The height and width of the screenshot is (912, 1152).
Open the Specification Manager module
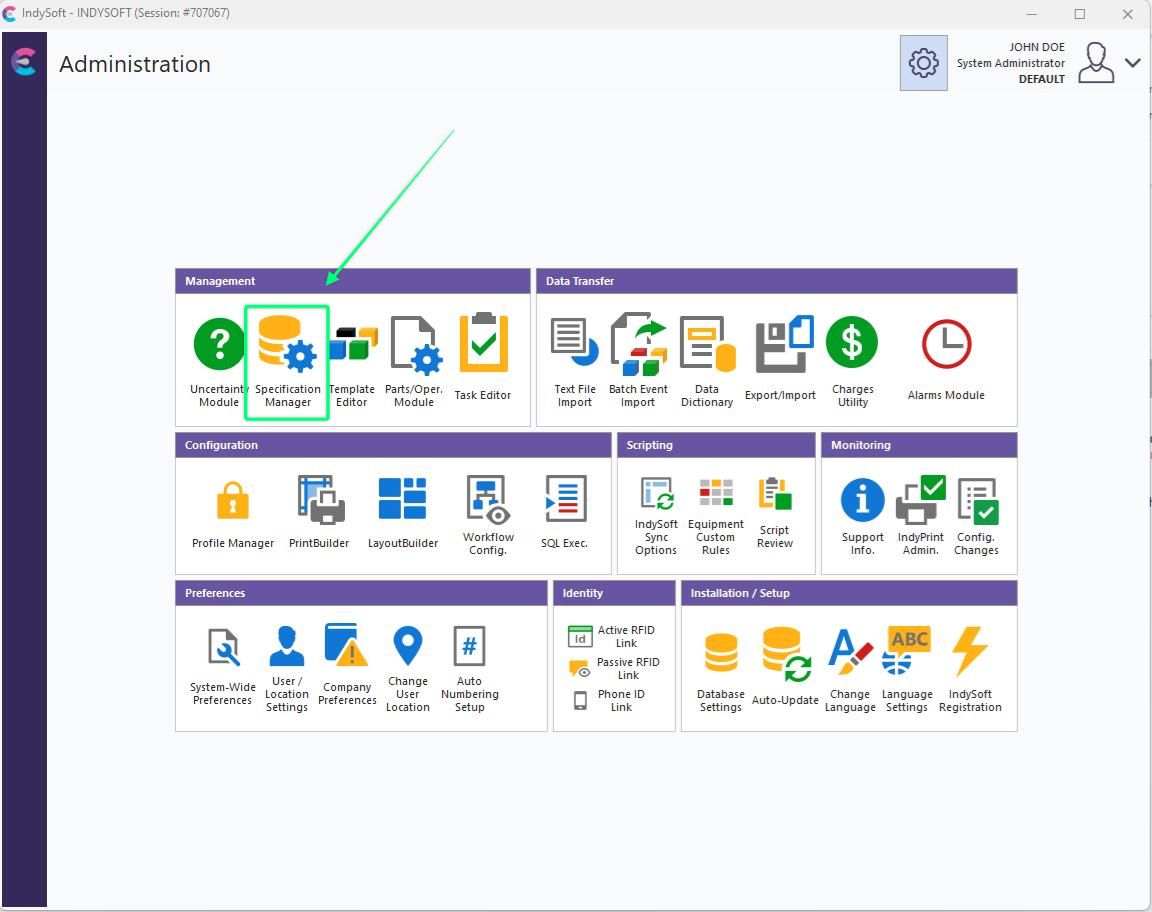(287, 362)
